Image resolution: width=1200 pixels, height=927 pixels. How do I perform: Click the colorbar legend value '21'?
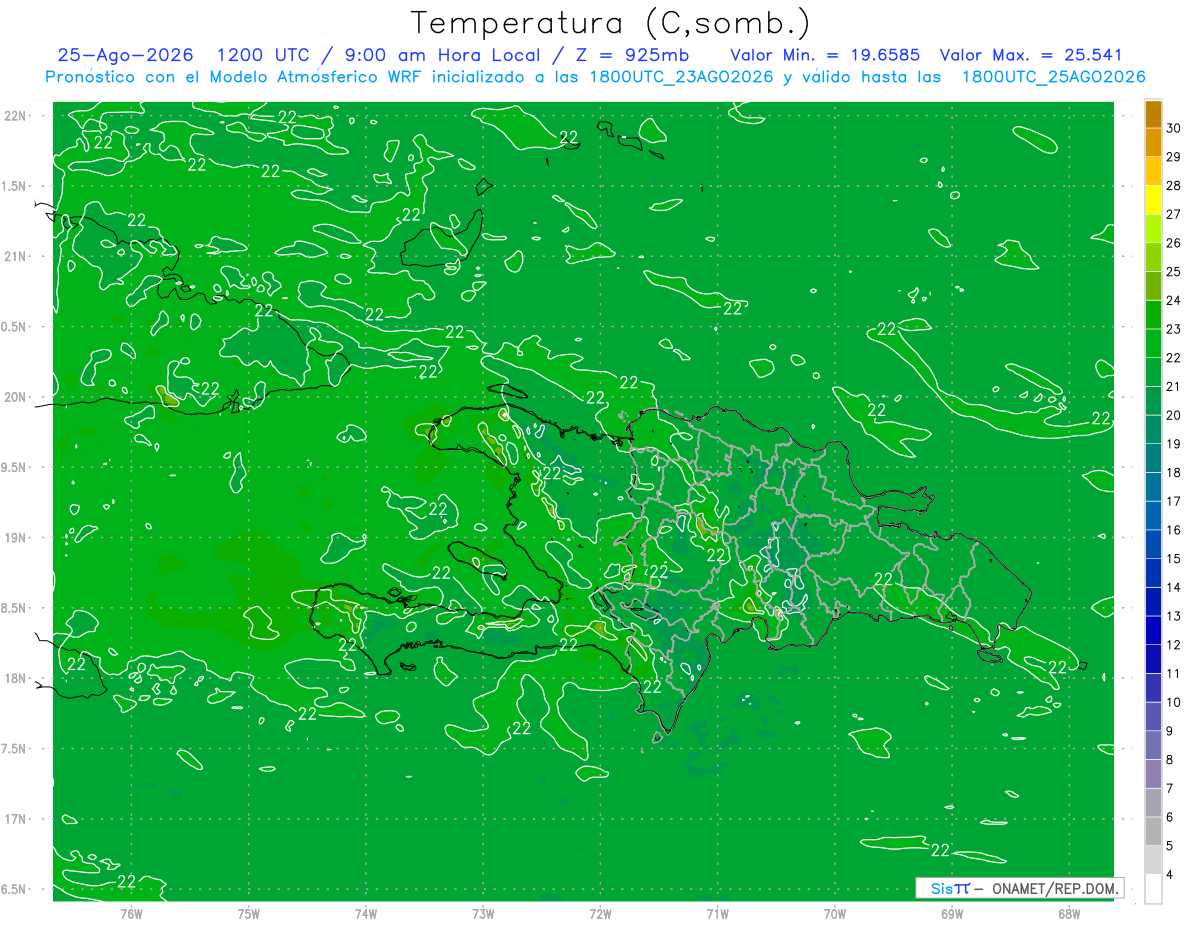click(x=1174, y=386)
